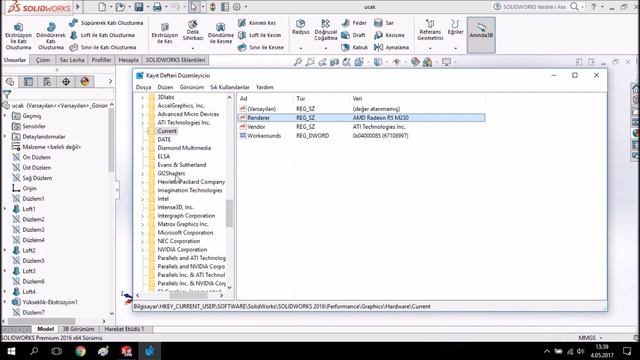Switch to the Sac Levha tab
Screen dimensions: 640x360
72,60
